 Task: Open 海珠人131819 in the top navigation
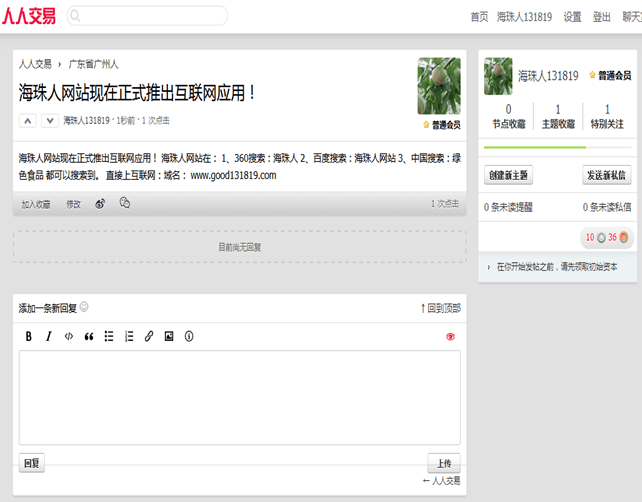click(x=524, y=17)
